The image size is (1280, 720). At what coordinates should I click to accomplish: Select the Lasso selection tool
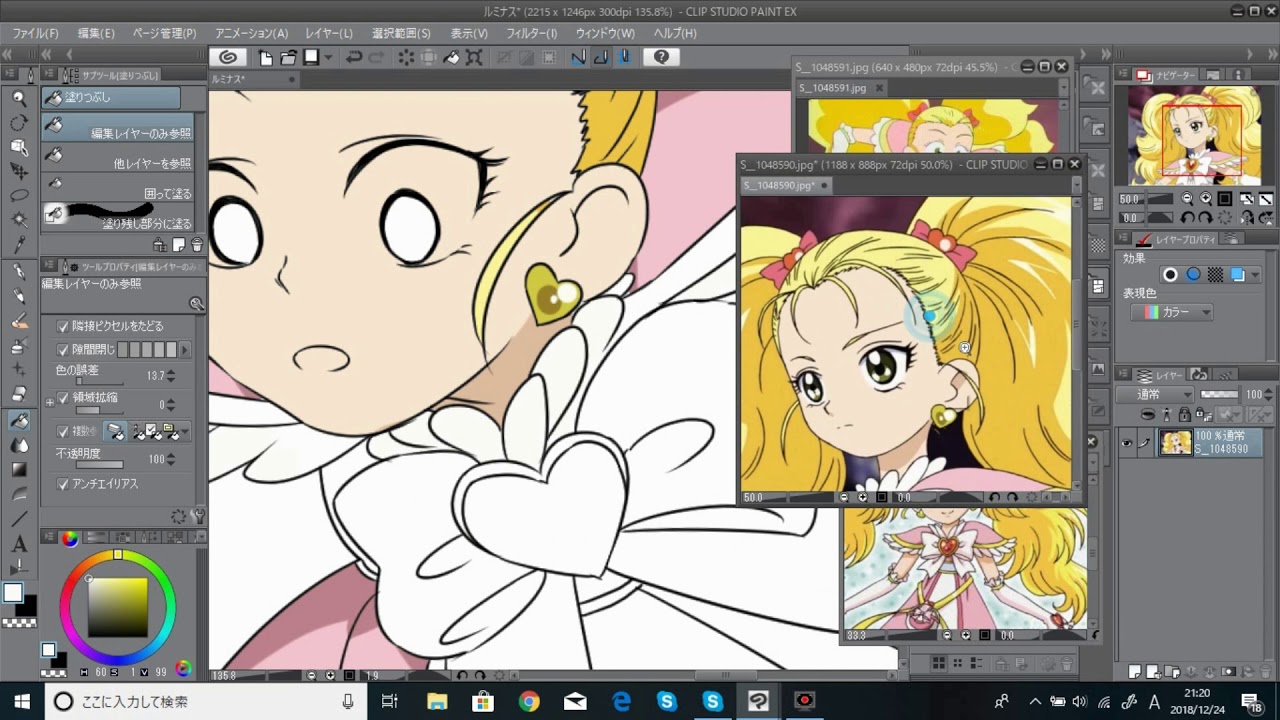pos(19,195)
